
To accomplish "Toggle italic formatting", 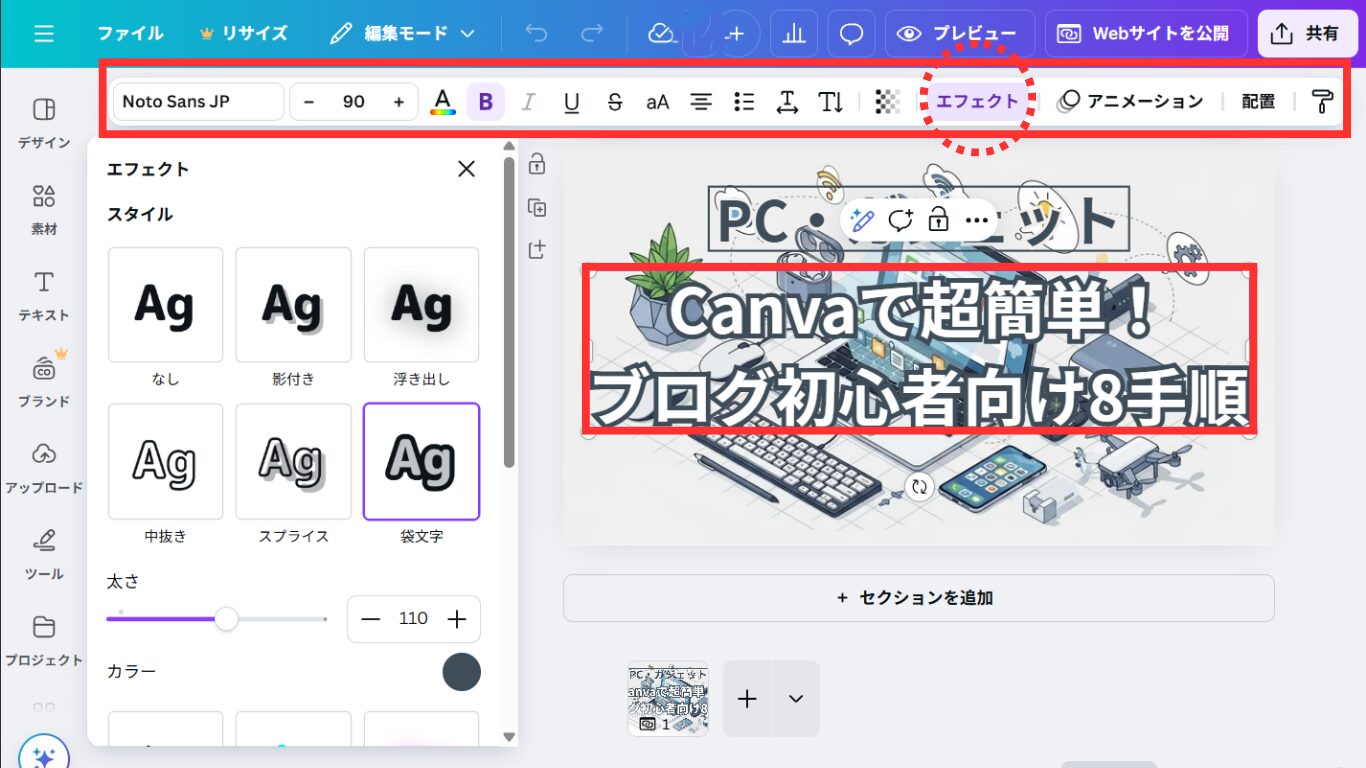I will [529, 102].
